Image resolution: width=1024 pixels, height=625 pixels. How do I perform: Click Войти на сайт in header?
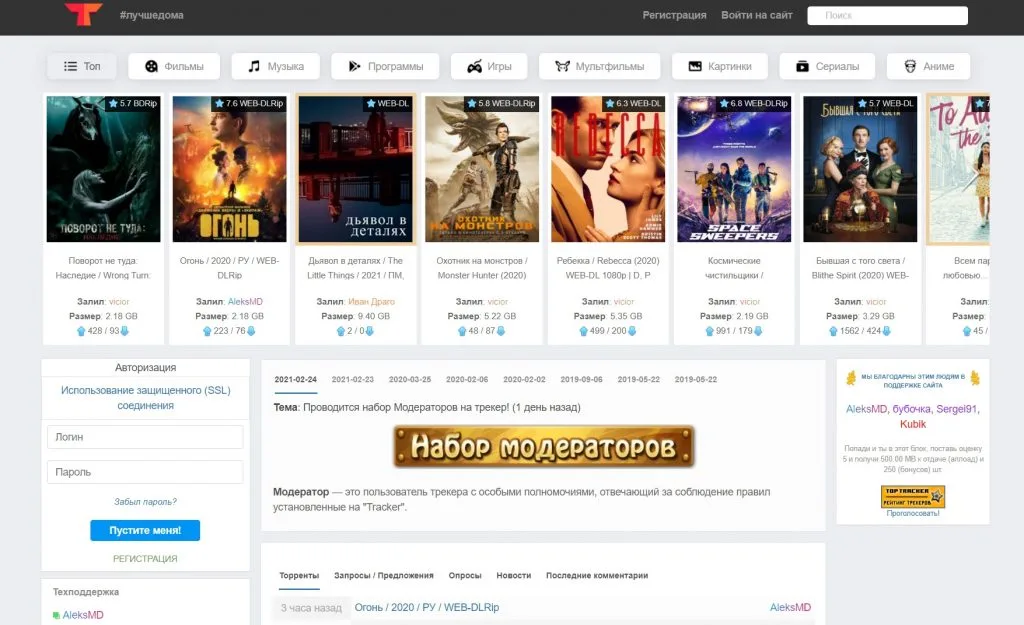(757, 15)
